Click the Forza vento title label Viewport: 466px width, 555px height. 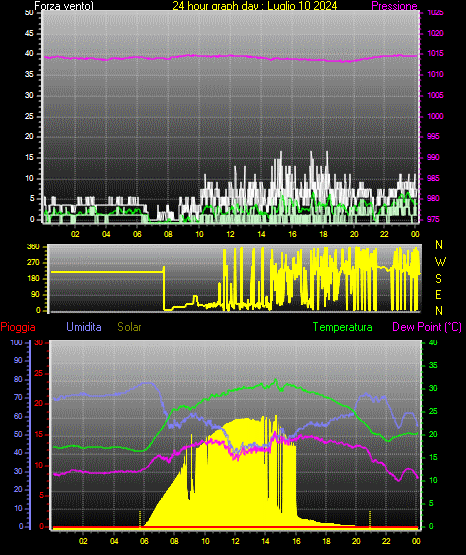[64, 6]
